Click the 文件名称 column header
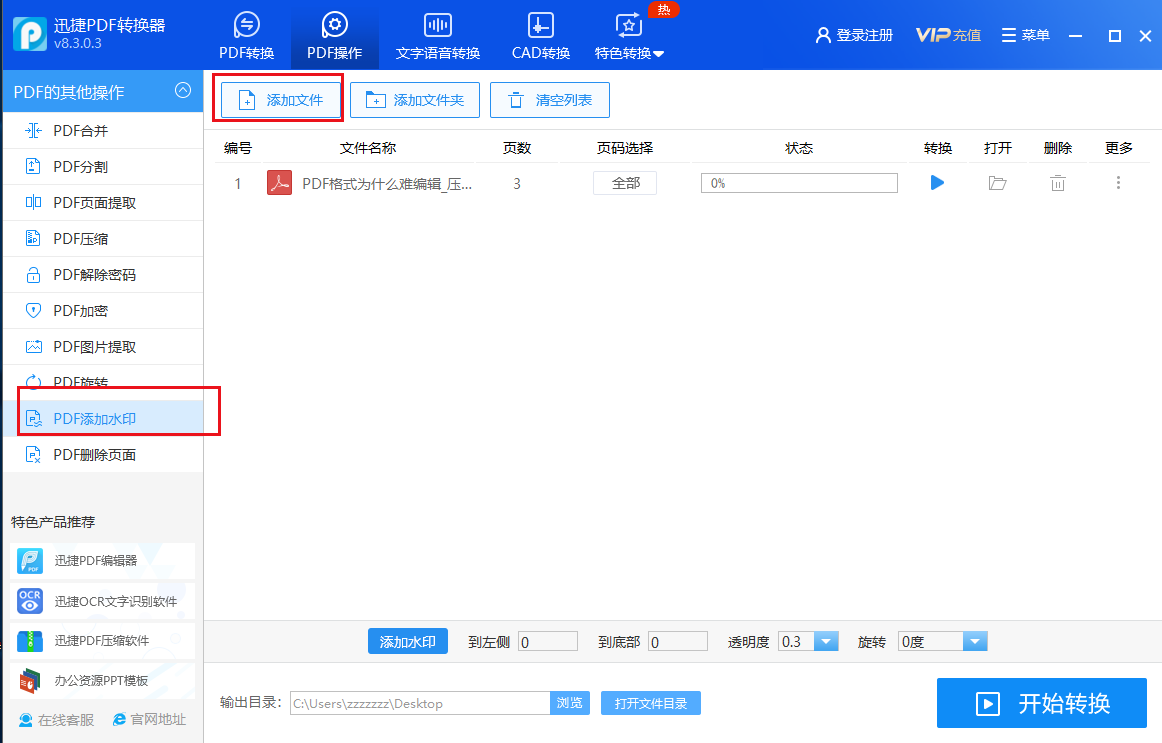Screen dimensions: 1162x743 368,148
